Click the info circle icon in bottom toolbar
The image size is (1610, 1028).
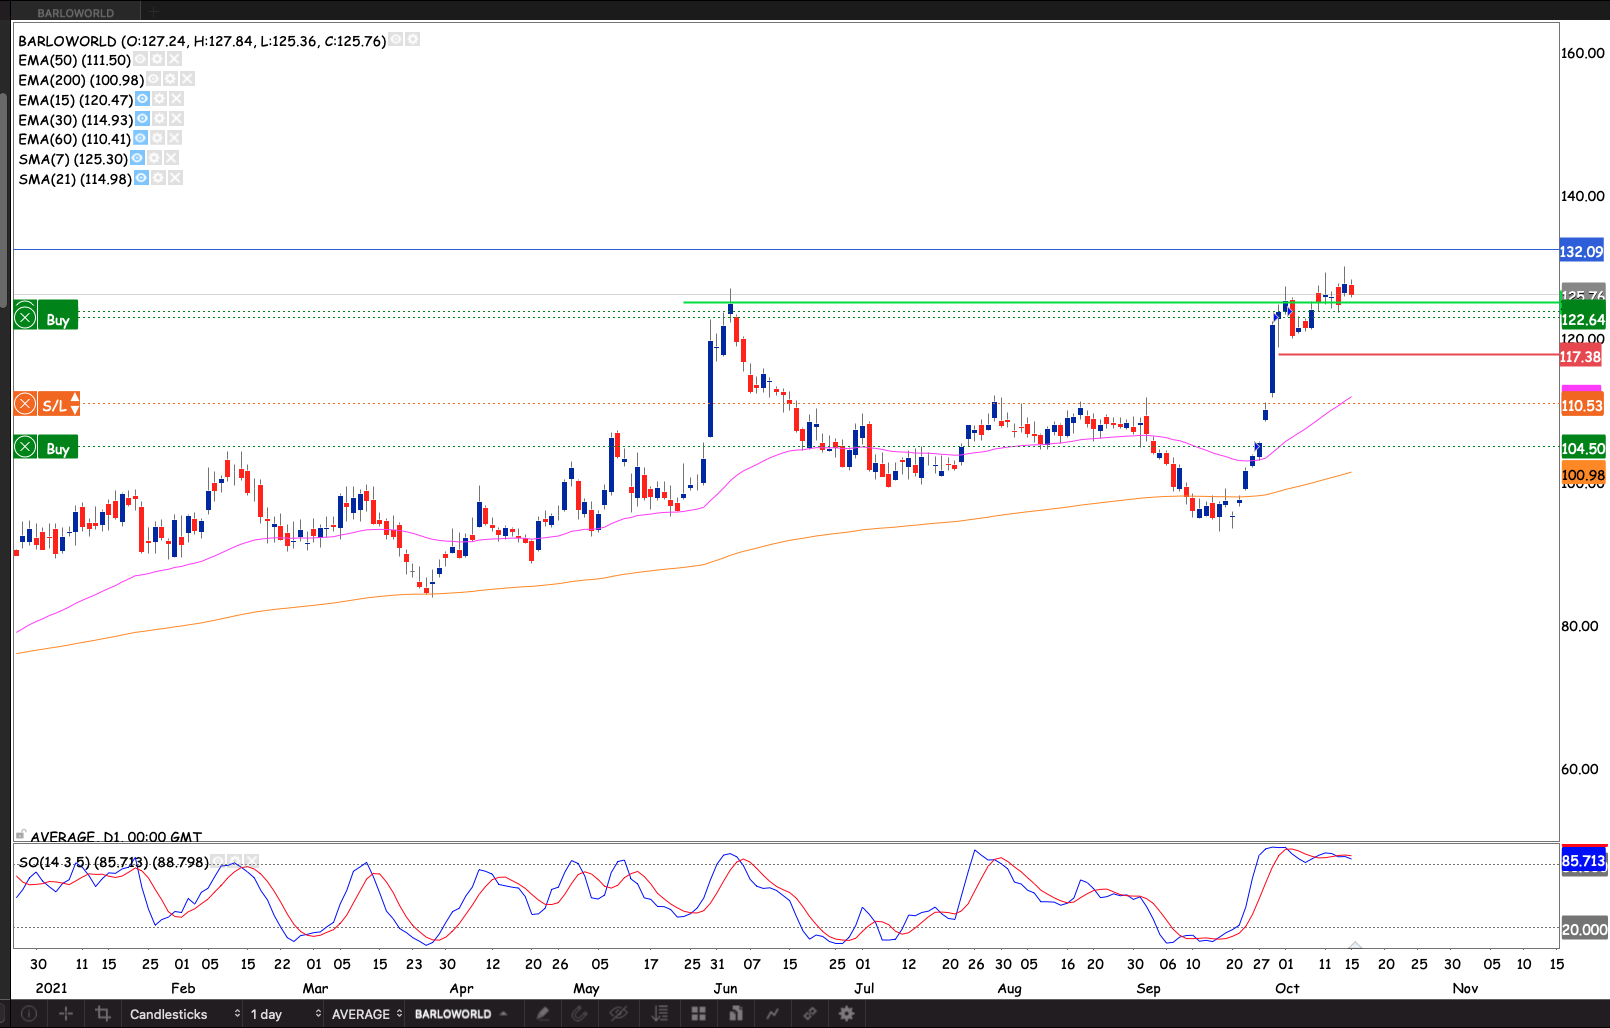(29, 1014)
